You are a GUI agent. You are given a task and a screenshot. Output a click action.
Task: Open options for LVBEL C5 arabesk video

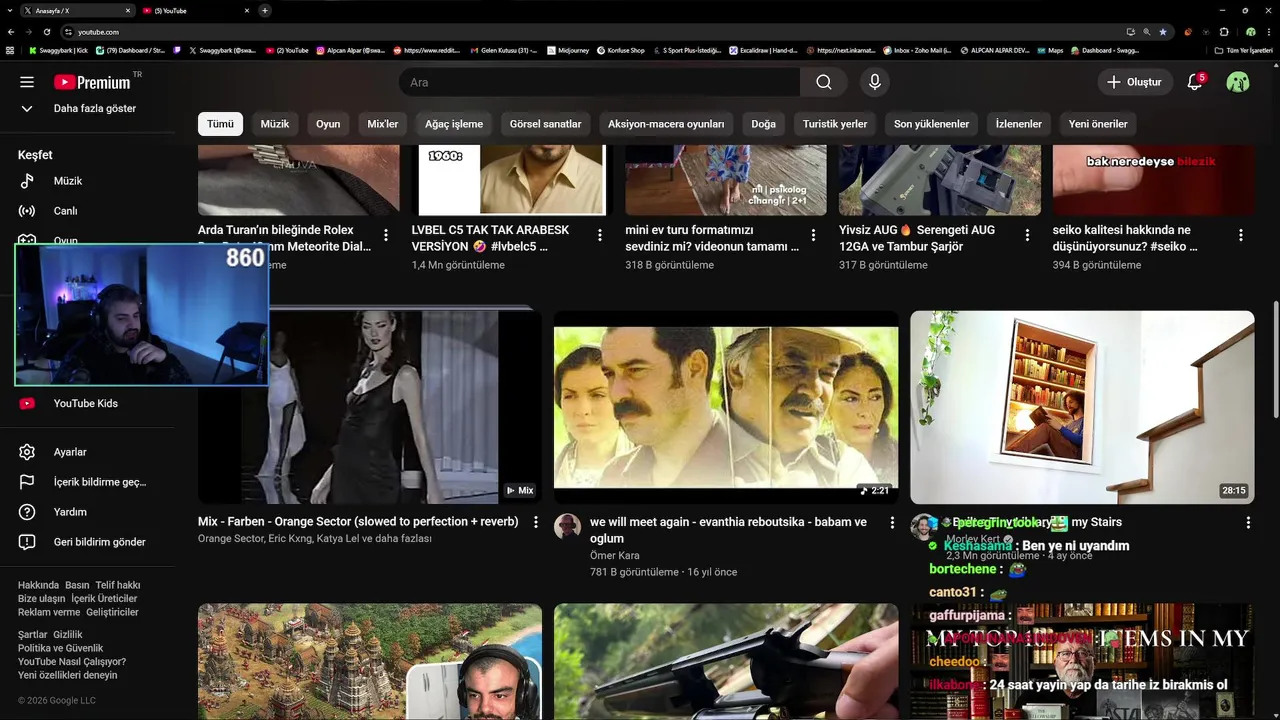tap(600, 235)
